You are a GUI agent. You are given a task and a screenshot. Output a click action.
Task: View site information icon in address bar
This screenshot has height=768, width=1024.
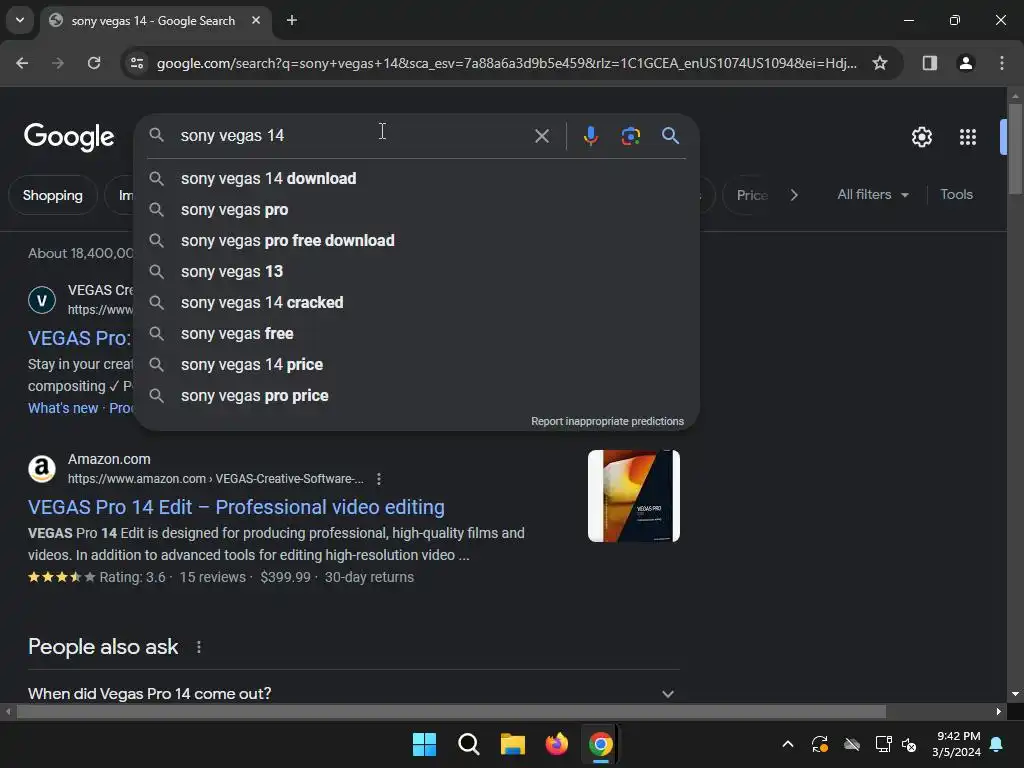[137, 63]
